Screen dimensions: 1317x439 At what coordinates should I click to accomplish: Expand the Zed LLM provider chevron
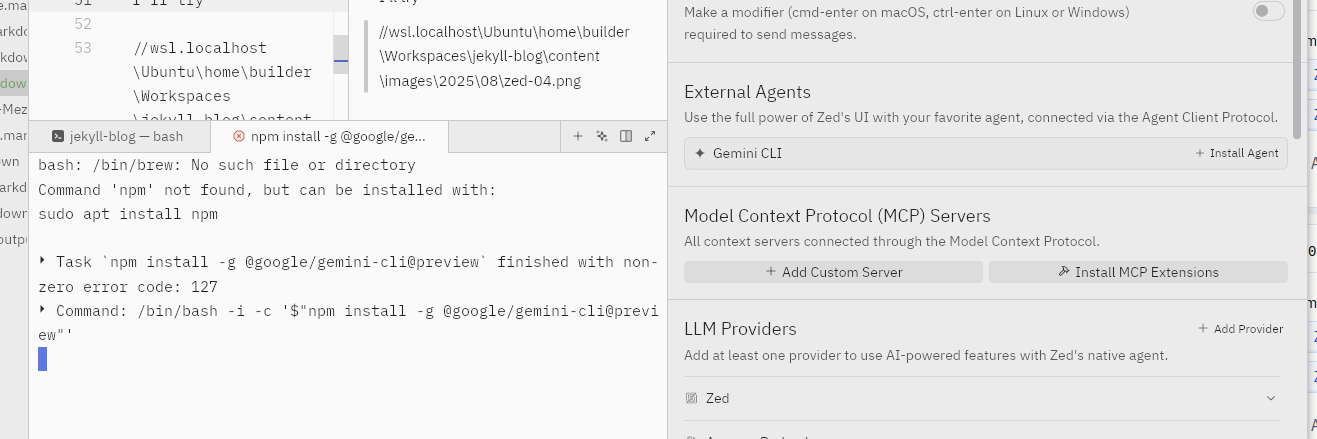[x=1271, y=398]
